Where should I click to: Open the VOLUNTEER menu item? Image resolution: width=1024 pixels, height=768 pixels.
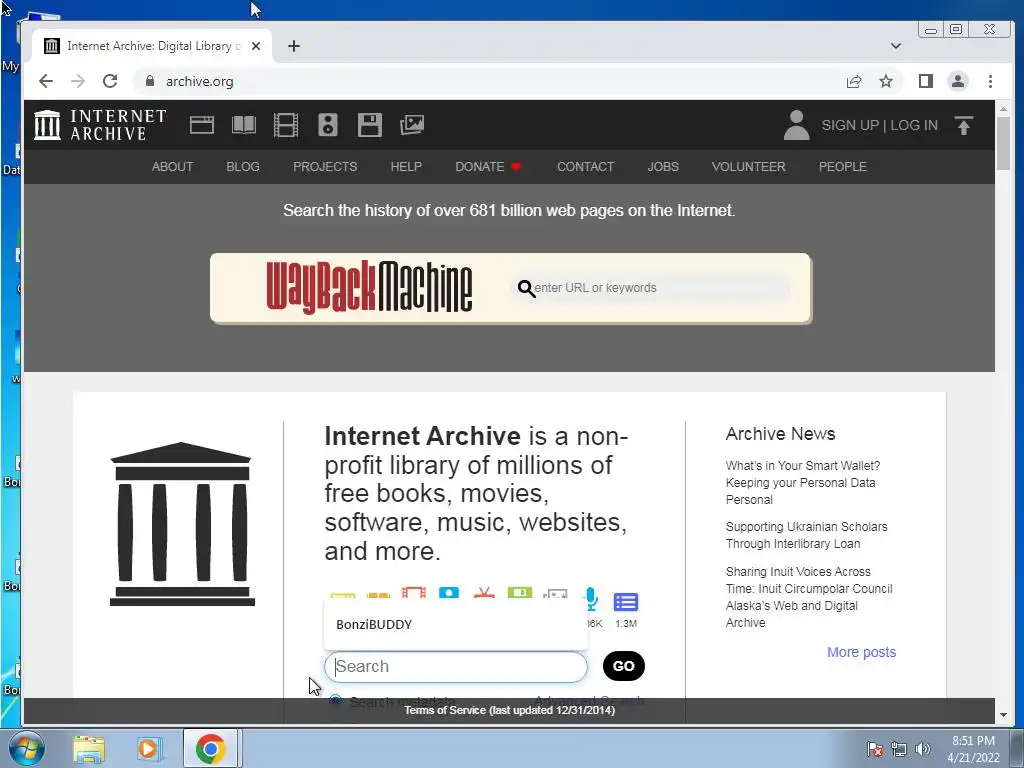pos(748,167)
